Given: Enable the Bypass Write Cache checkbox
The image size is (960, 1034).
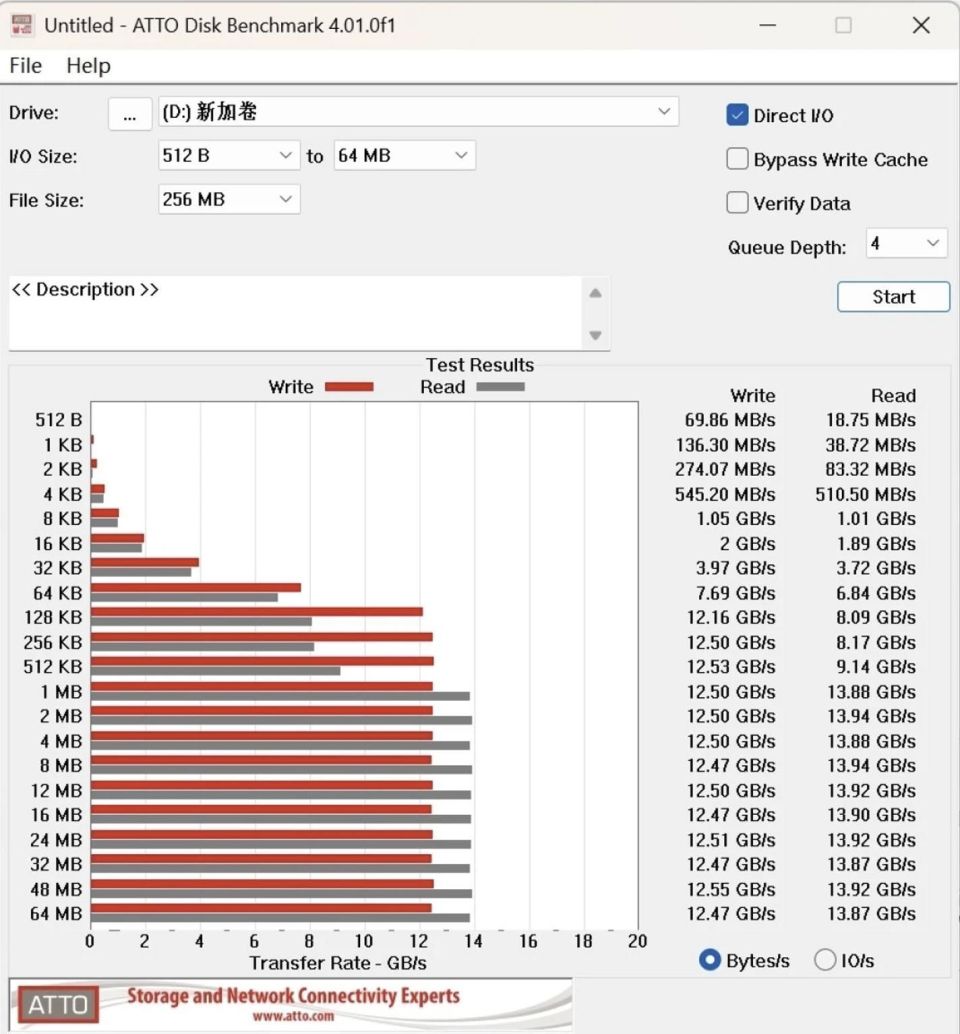Looking at the screenshot, I should [x=737, y=159].
